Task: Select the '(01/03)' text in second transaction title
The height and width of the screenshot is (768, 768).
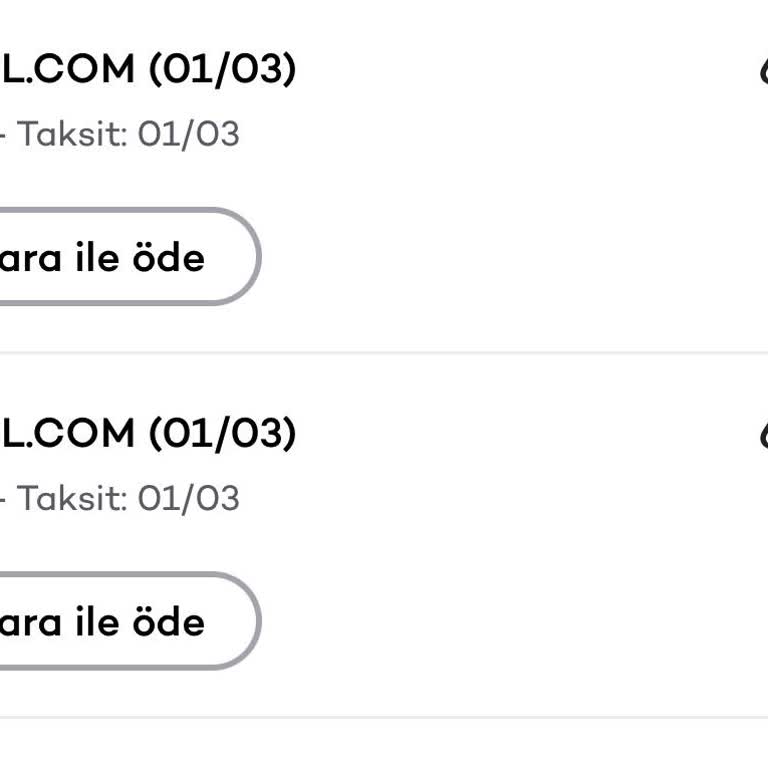Action: [x=222, y=434]
